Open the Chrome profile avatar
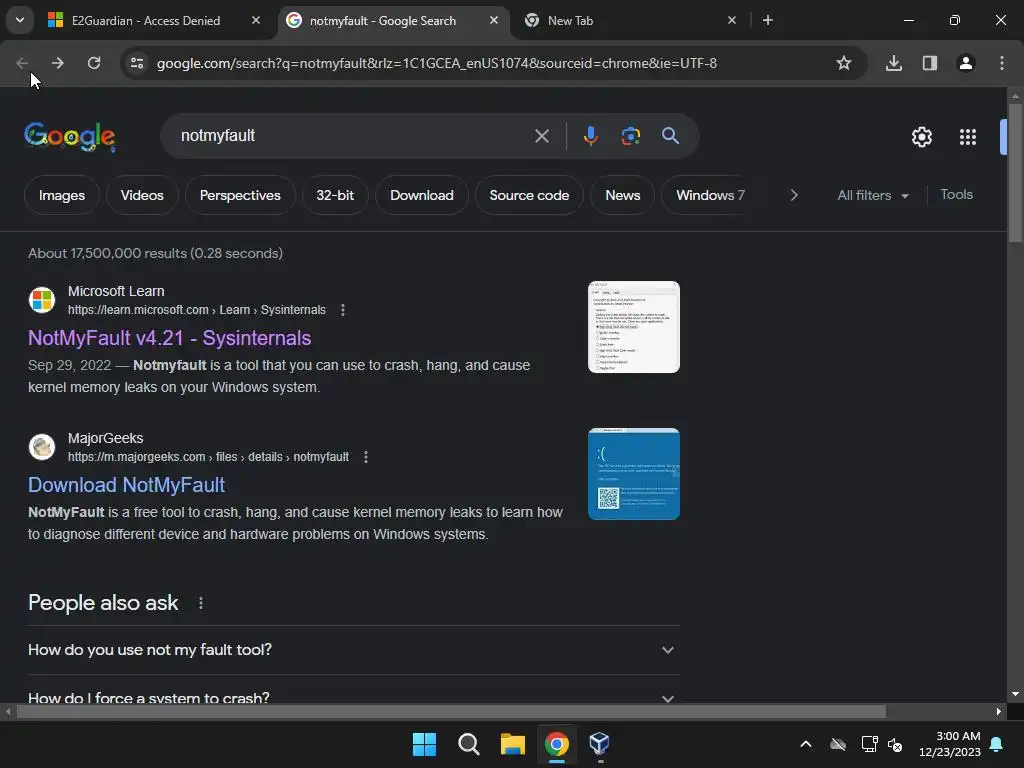This screenshot has width=1024, height=768. 965,63
